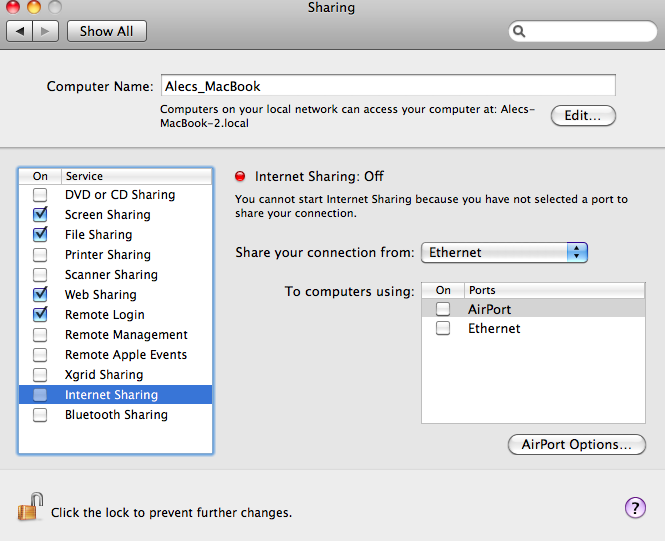Screen dimensions: 665x541
Task: Open the Share your connection from dropdown
Action: coord(504,253)
